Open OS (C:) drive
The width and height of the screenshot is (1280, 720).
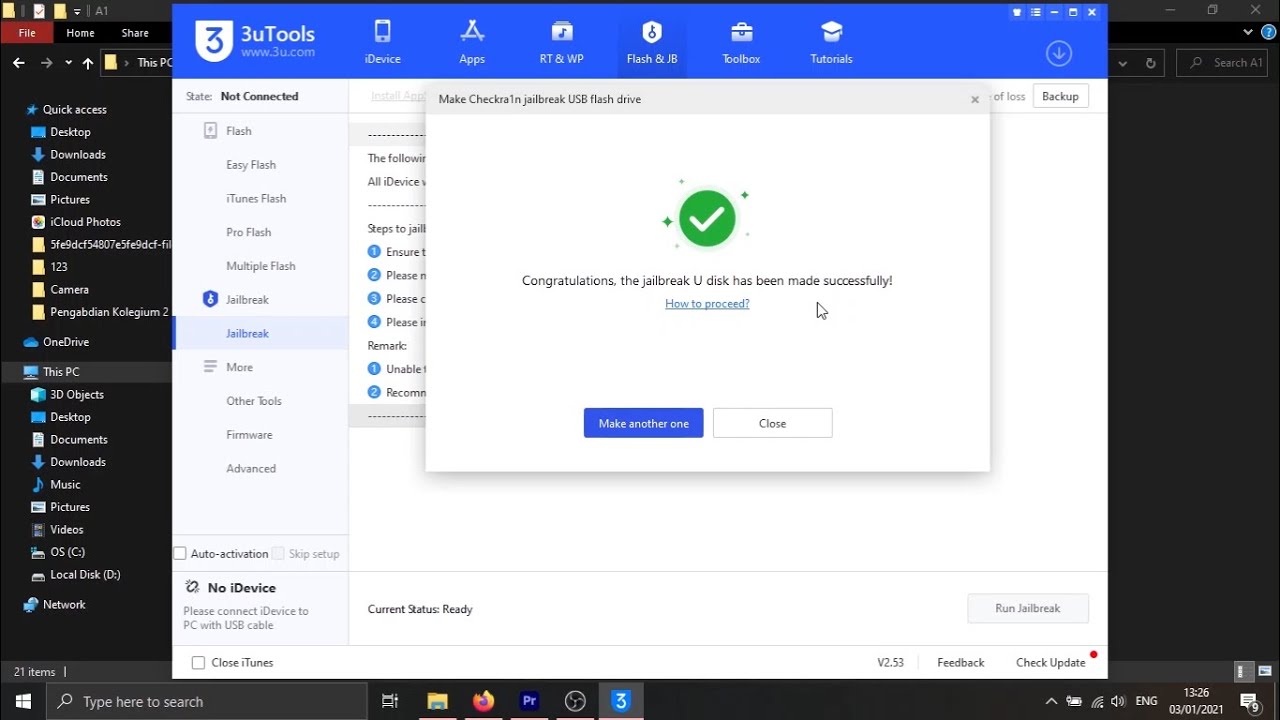pyautogui.click(x=67, y=552)
